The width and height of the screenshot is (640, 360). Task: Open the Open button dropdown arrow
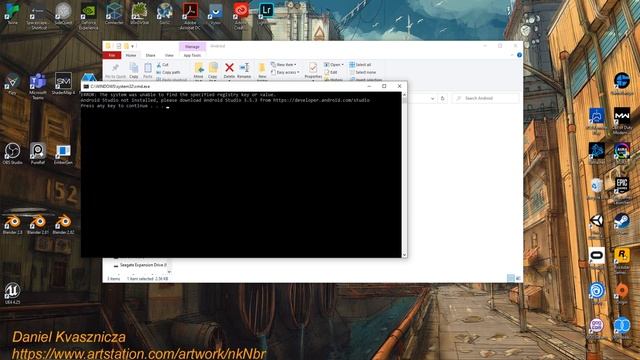342,64
